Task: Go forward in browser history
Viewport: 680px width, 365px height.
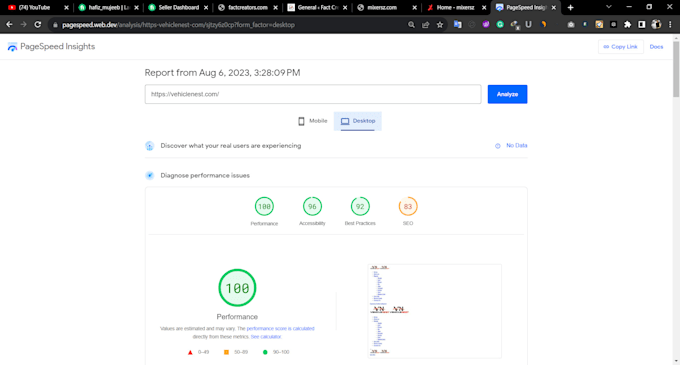Action: click(x=23, y=25)
